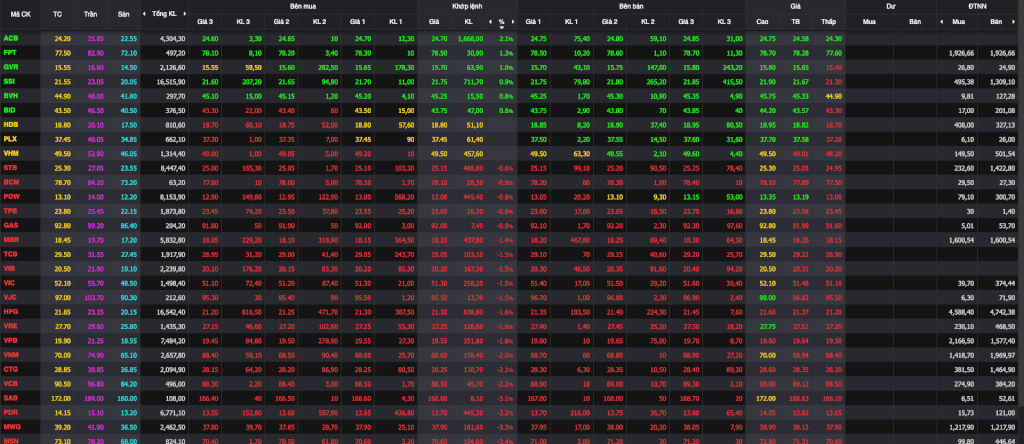Open the MWG ticker symbol
1024x444 pixels.
(x=11, y=426)
